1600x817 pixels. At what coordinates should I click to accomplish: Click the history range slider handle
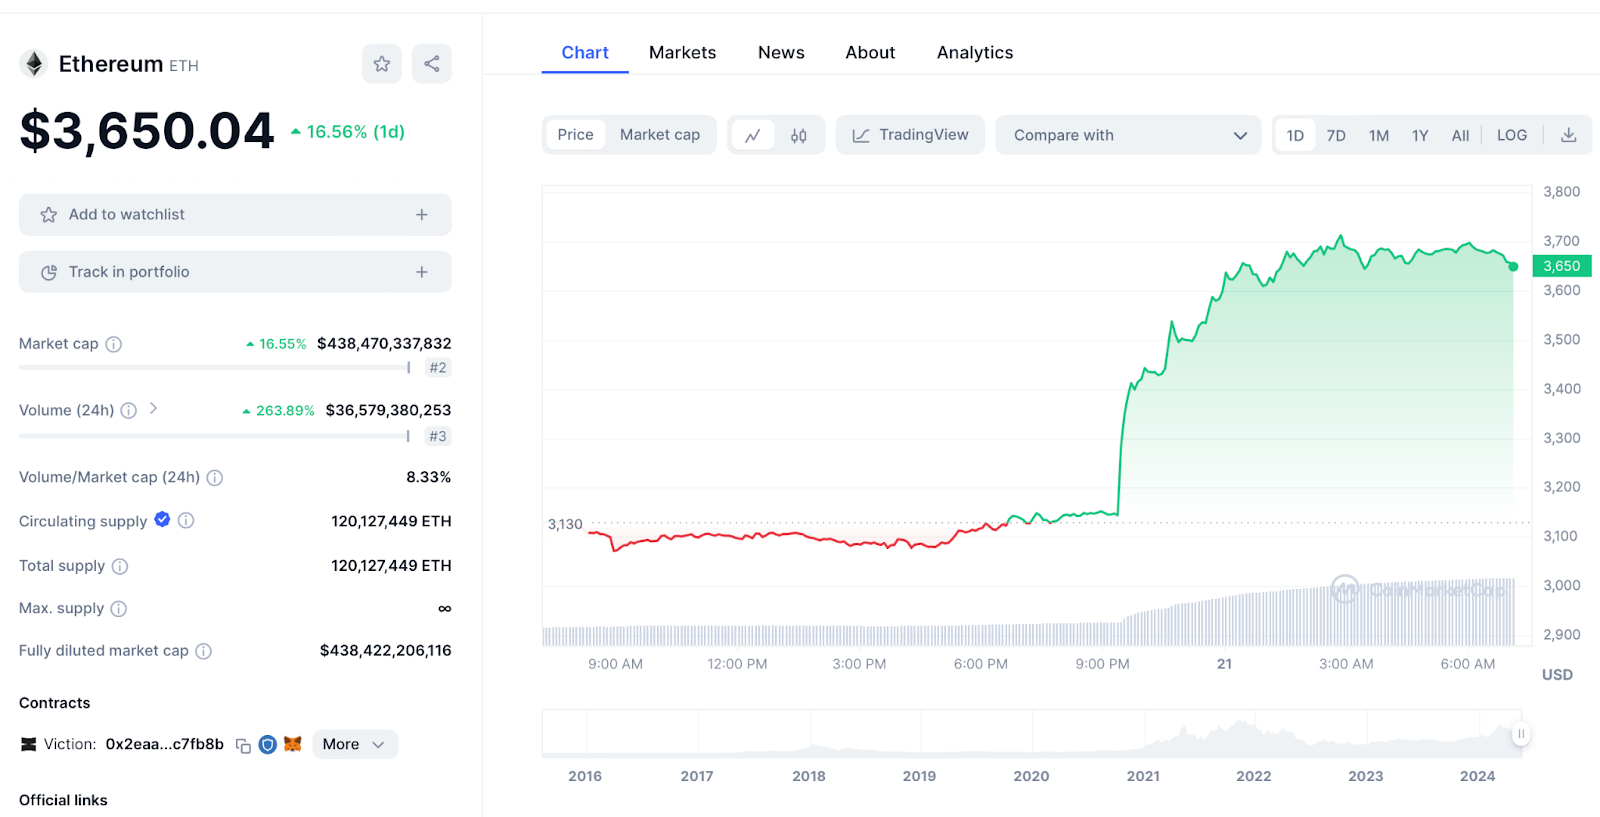[x=1521, y=734]
